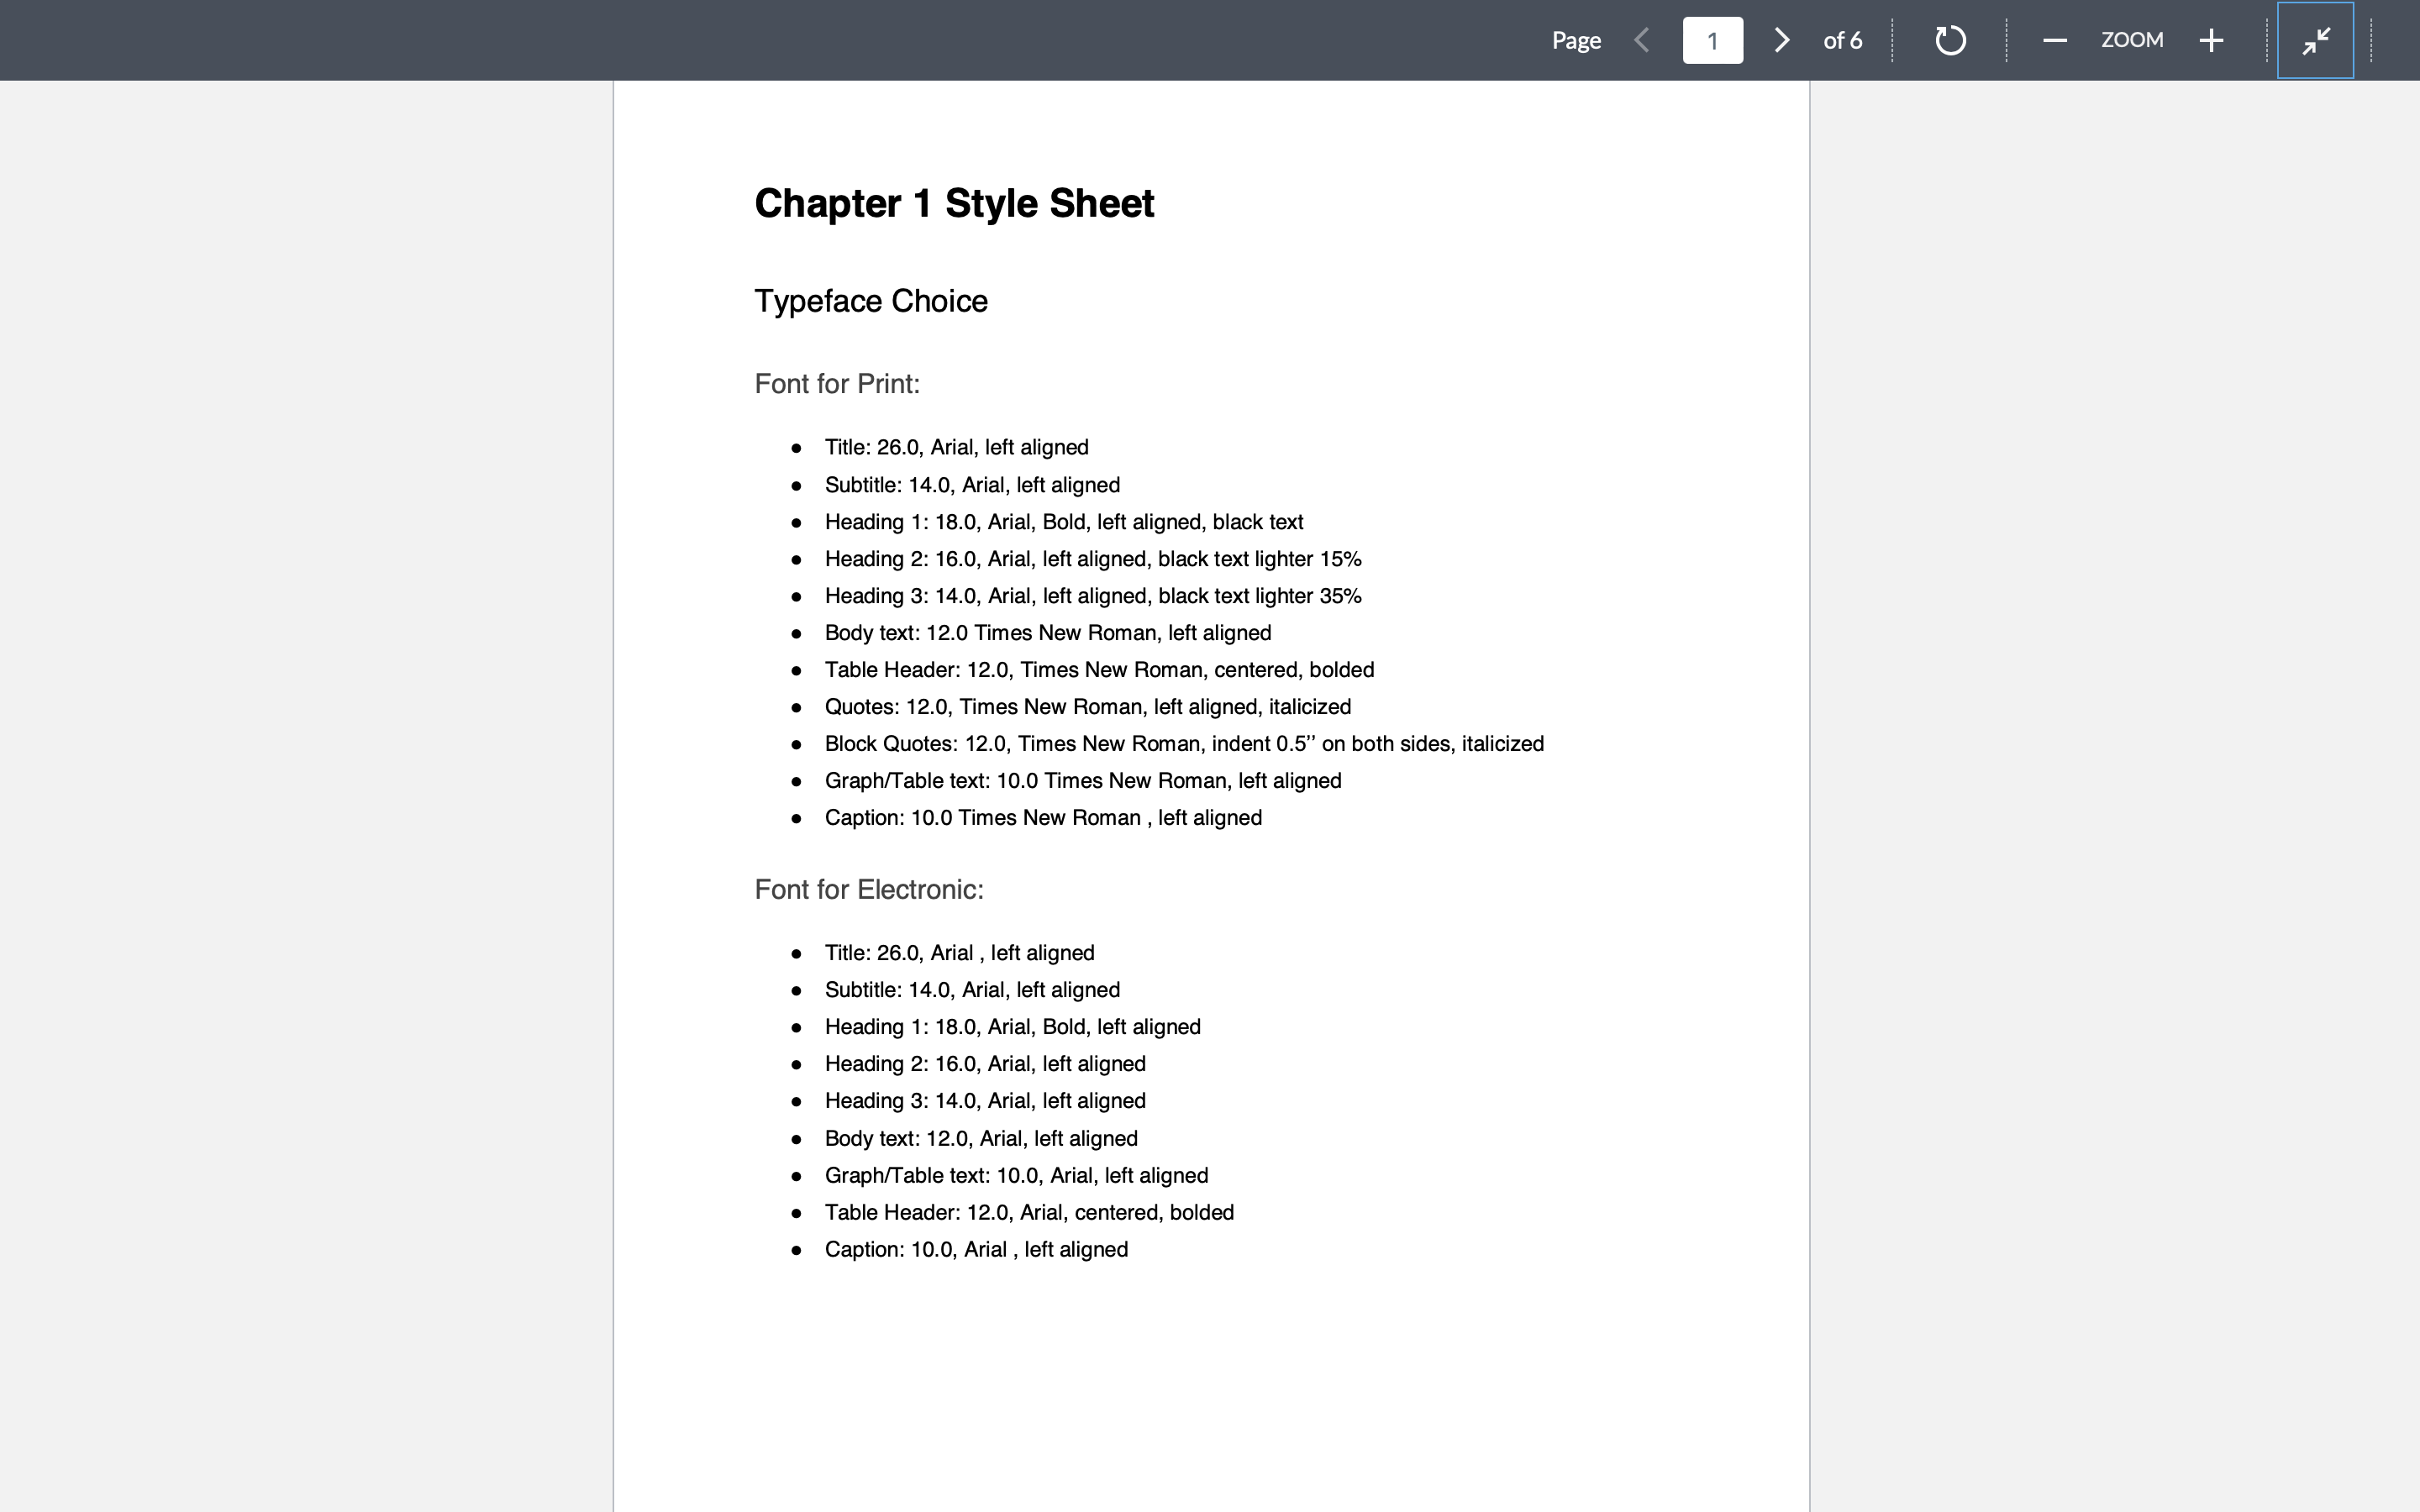The width and height of the screenshot is (2420, 1512).
Task: Zoom out of the document
Action: [x=2055, y=40]
